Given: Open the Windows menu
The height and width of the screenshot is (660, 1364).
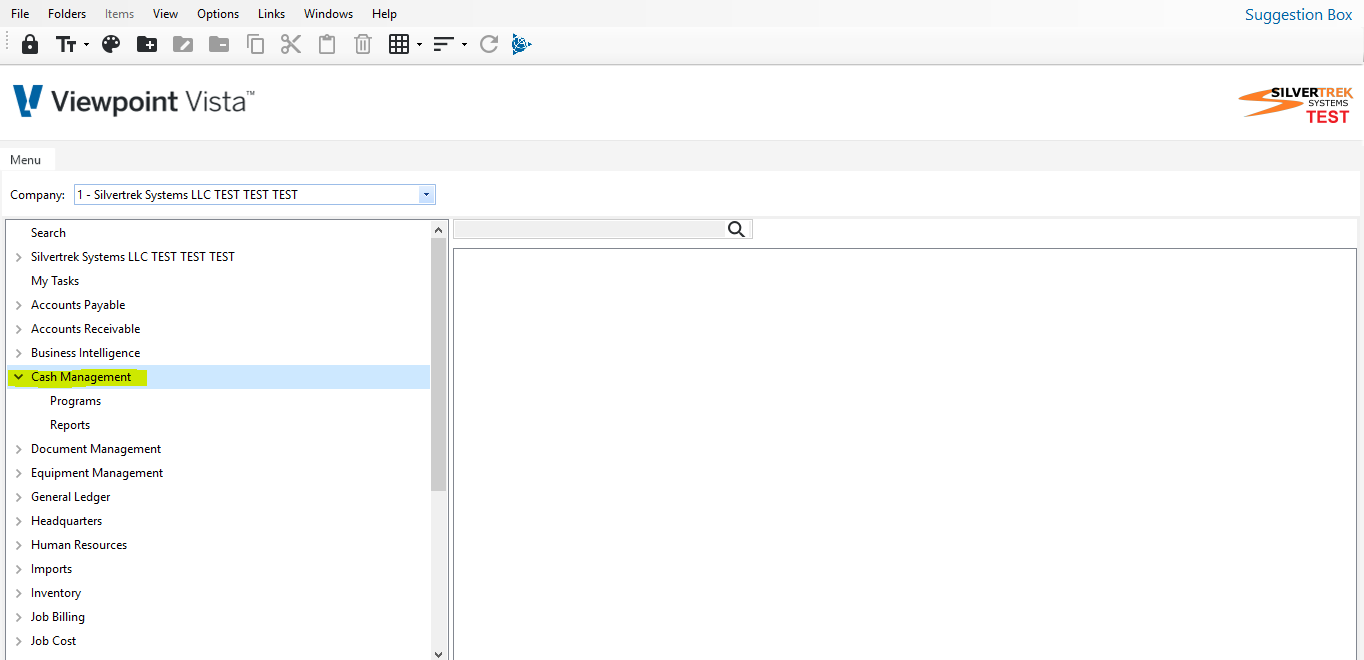Looking at the screenshot, I should [x=329, y=14].
